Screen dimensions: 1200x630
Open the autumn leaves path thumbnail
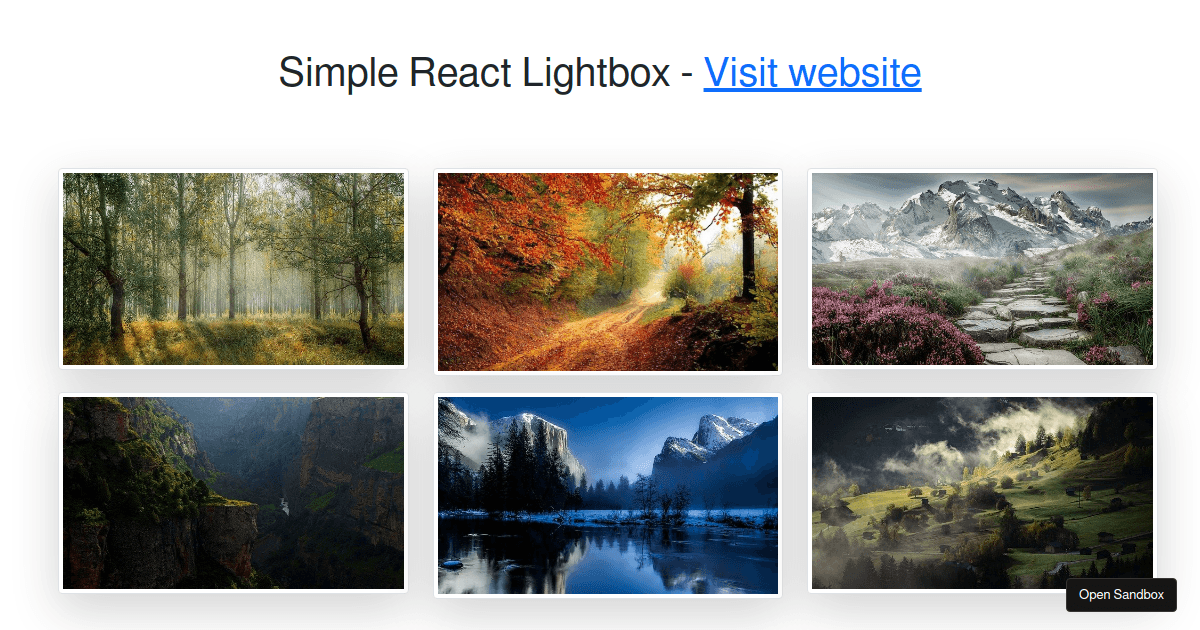pyautogui.click(x=608, y=272)
